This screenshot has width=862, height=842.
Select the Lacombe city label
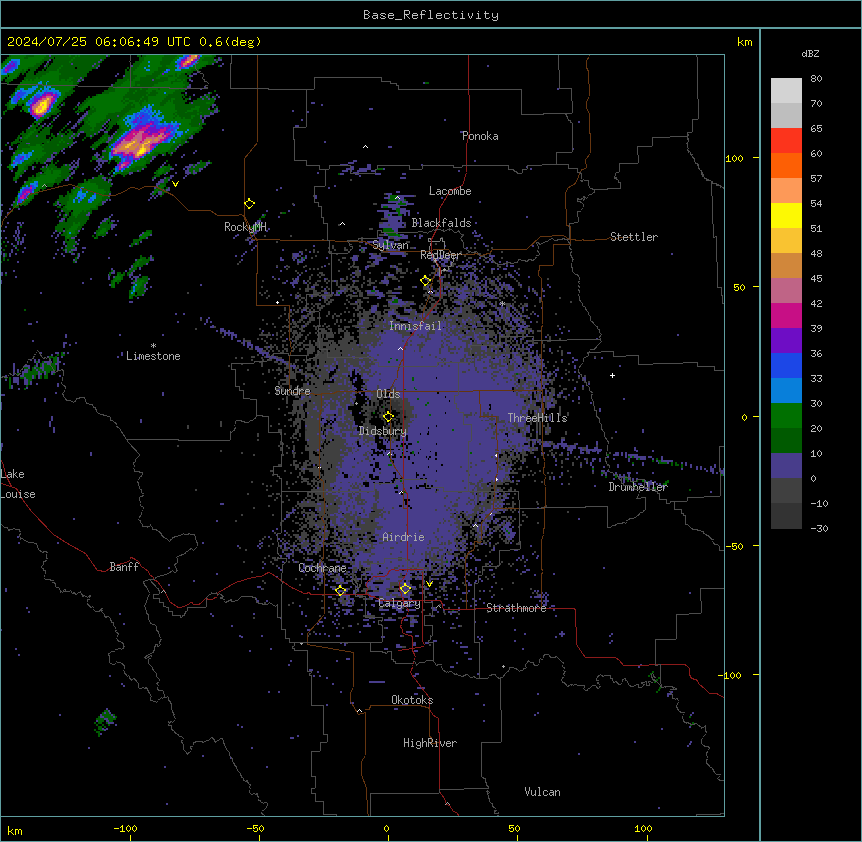click(450, 191)
